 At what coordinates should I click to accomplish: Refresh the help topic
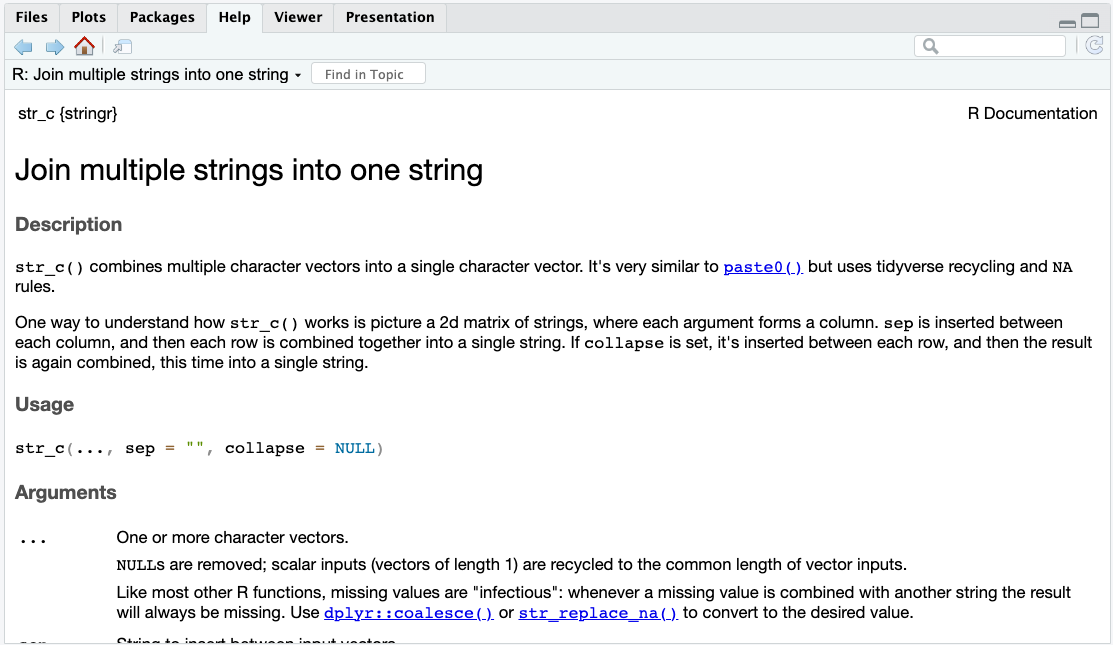[1094, 46]
